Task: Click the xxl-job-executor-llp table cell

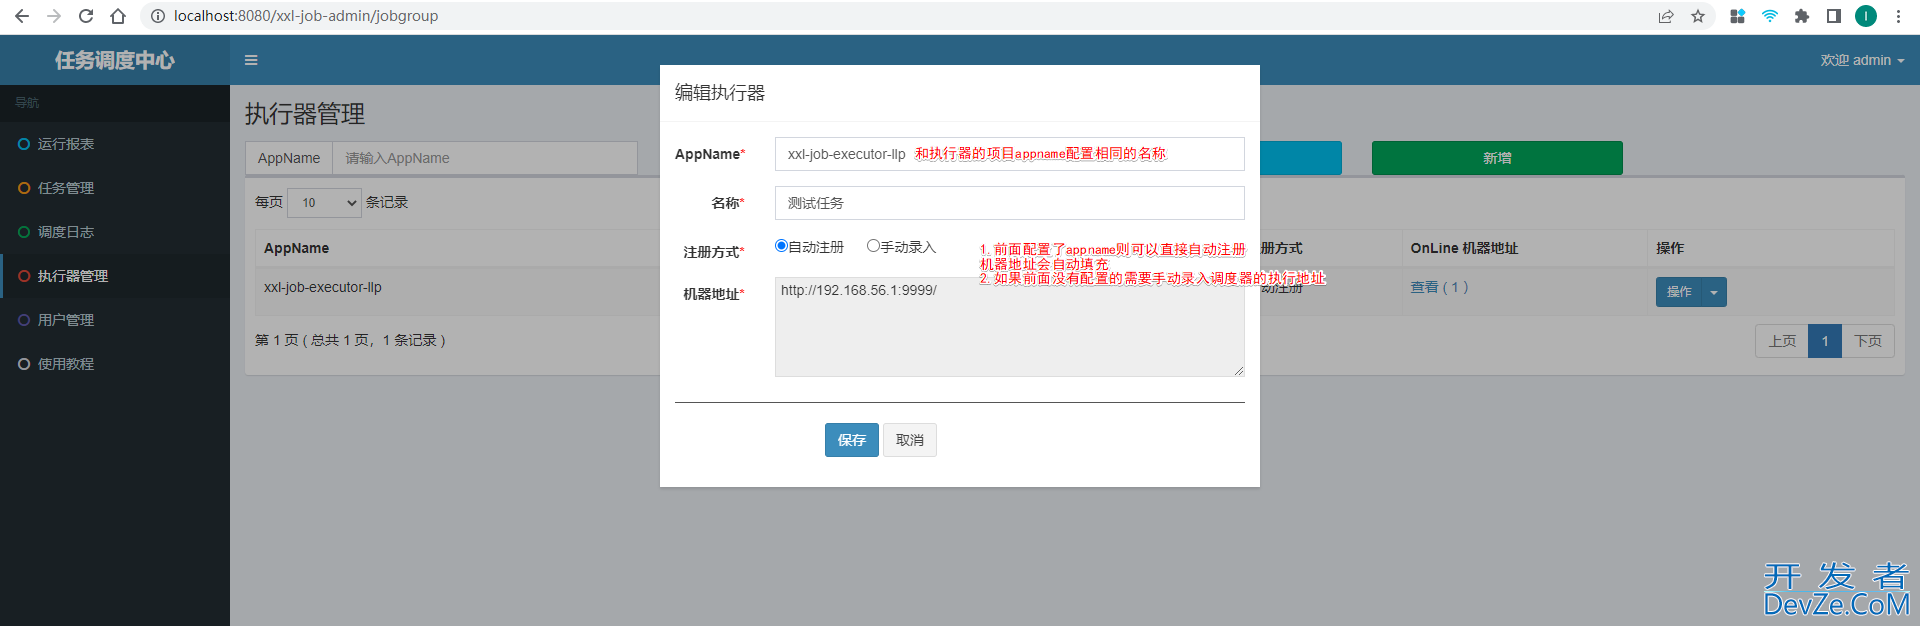Action: [x=323, y=287]
